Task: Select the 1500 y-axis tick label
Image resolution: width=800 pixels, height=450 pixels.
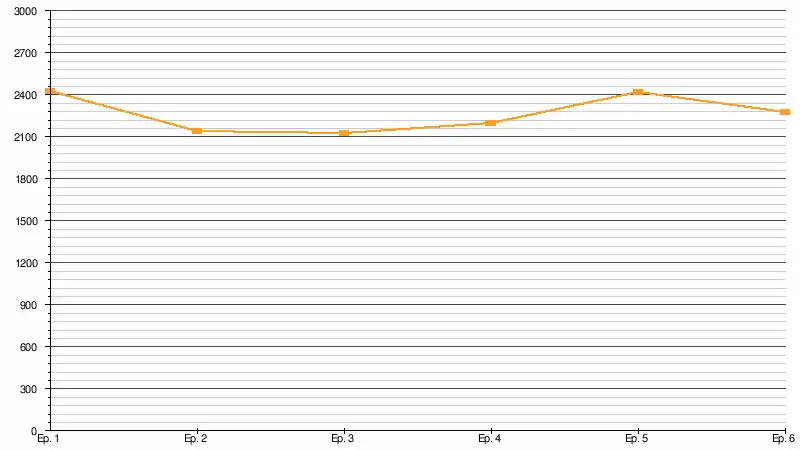Action: (x=26, y=221)
